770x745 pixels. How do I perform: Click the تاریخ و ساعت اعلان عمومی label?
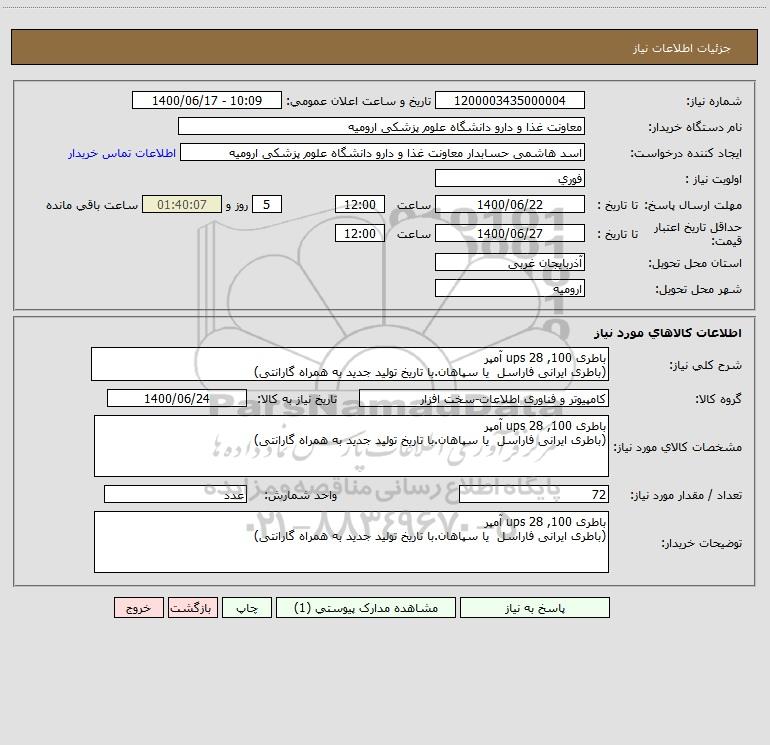(359, 101)
